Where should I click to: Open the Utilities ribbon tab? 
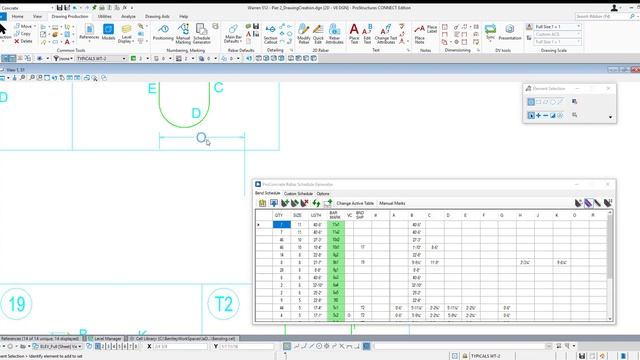click(104, 16)
